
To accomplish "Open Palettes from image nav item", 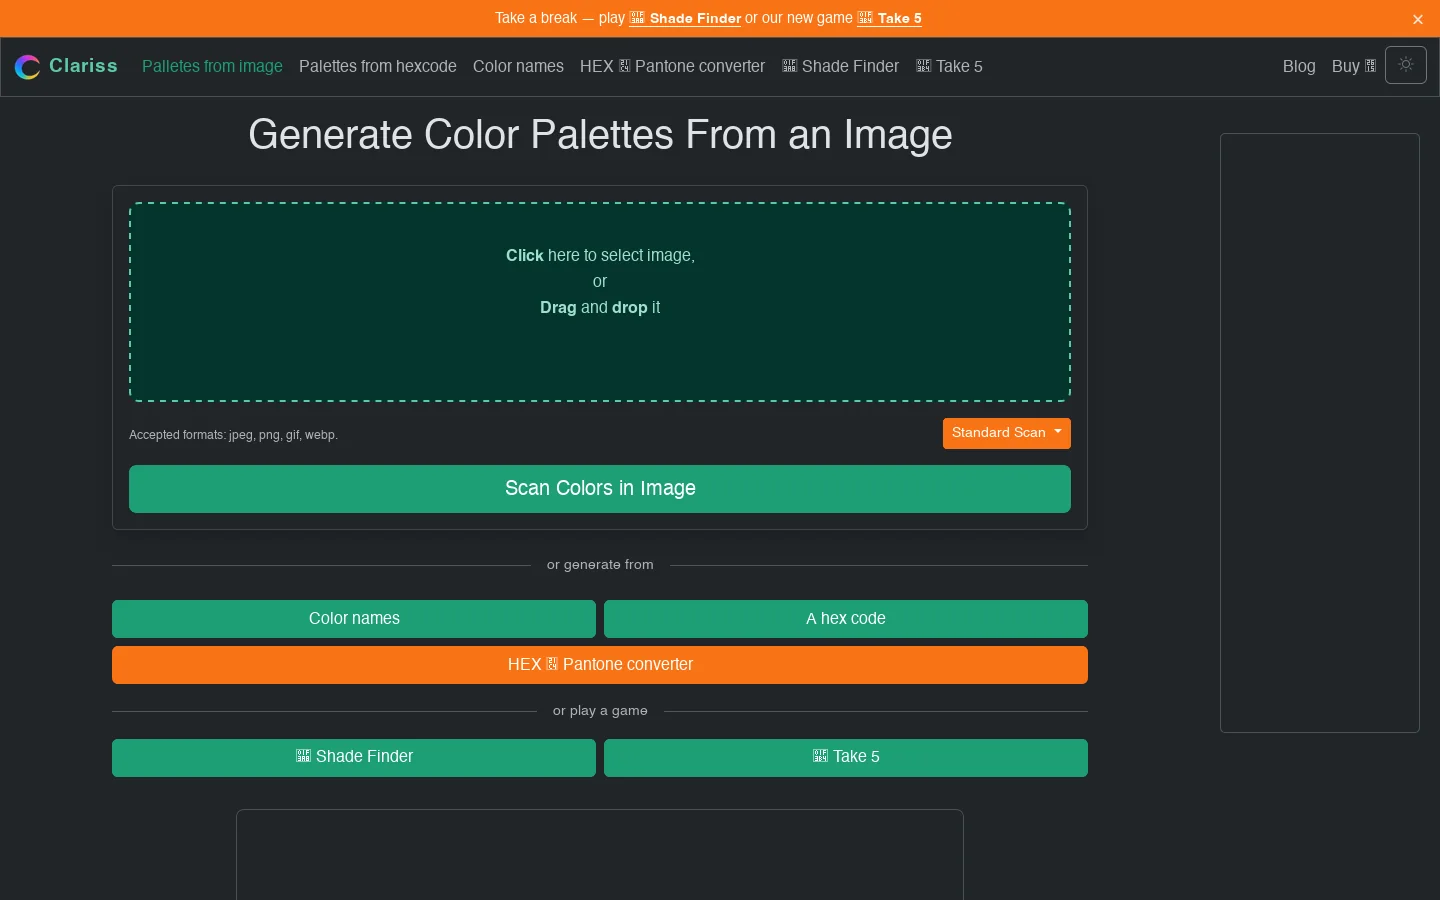I will coord(212,66).
